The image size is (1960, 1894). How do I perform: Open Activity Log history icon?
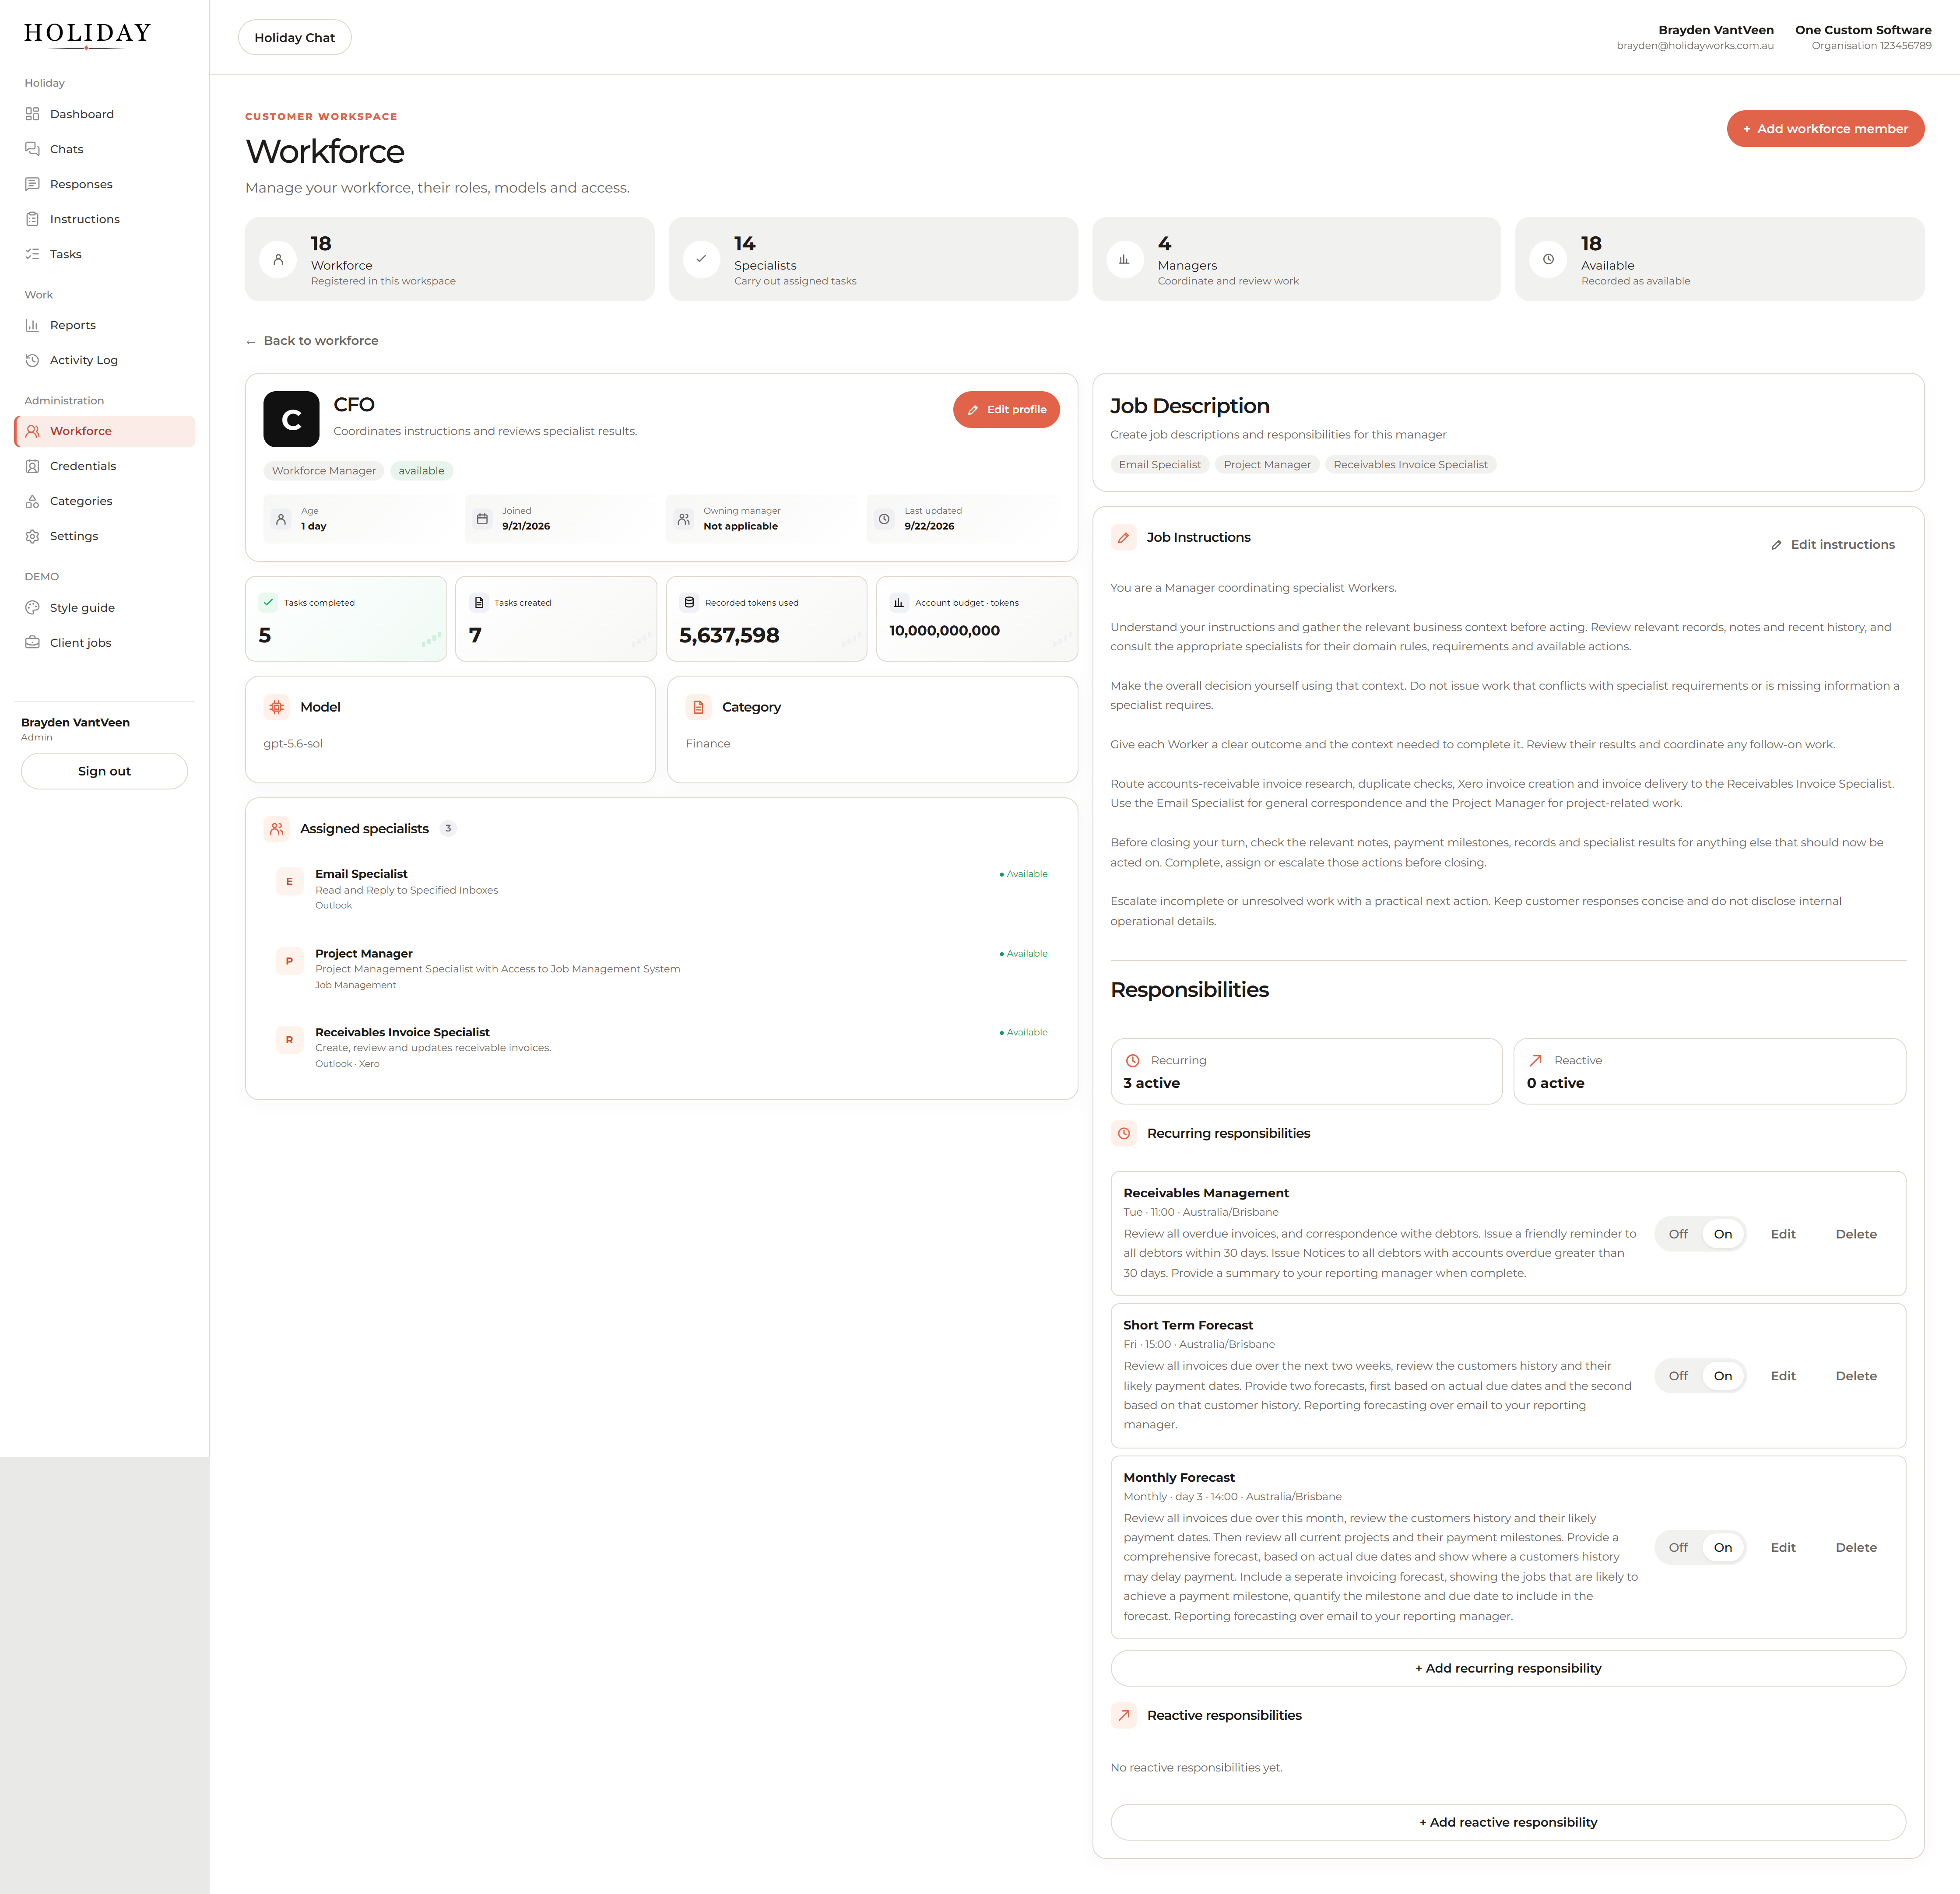(x=32, y=360)
